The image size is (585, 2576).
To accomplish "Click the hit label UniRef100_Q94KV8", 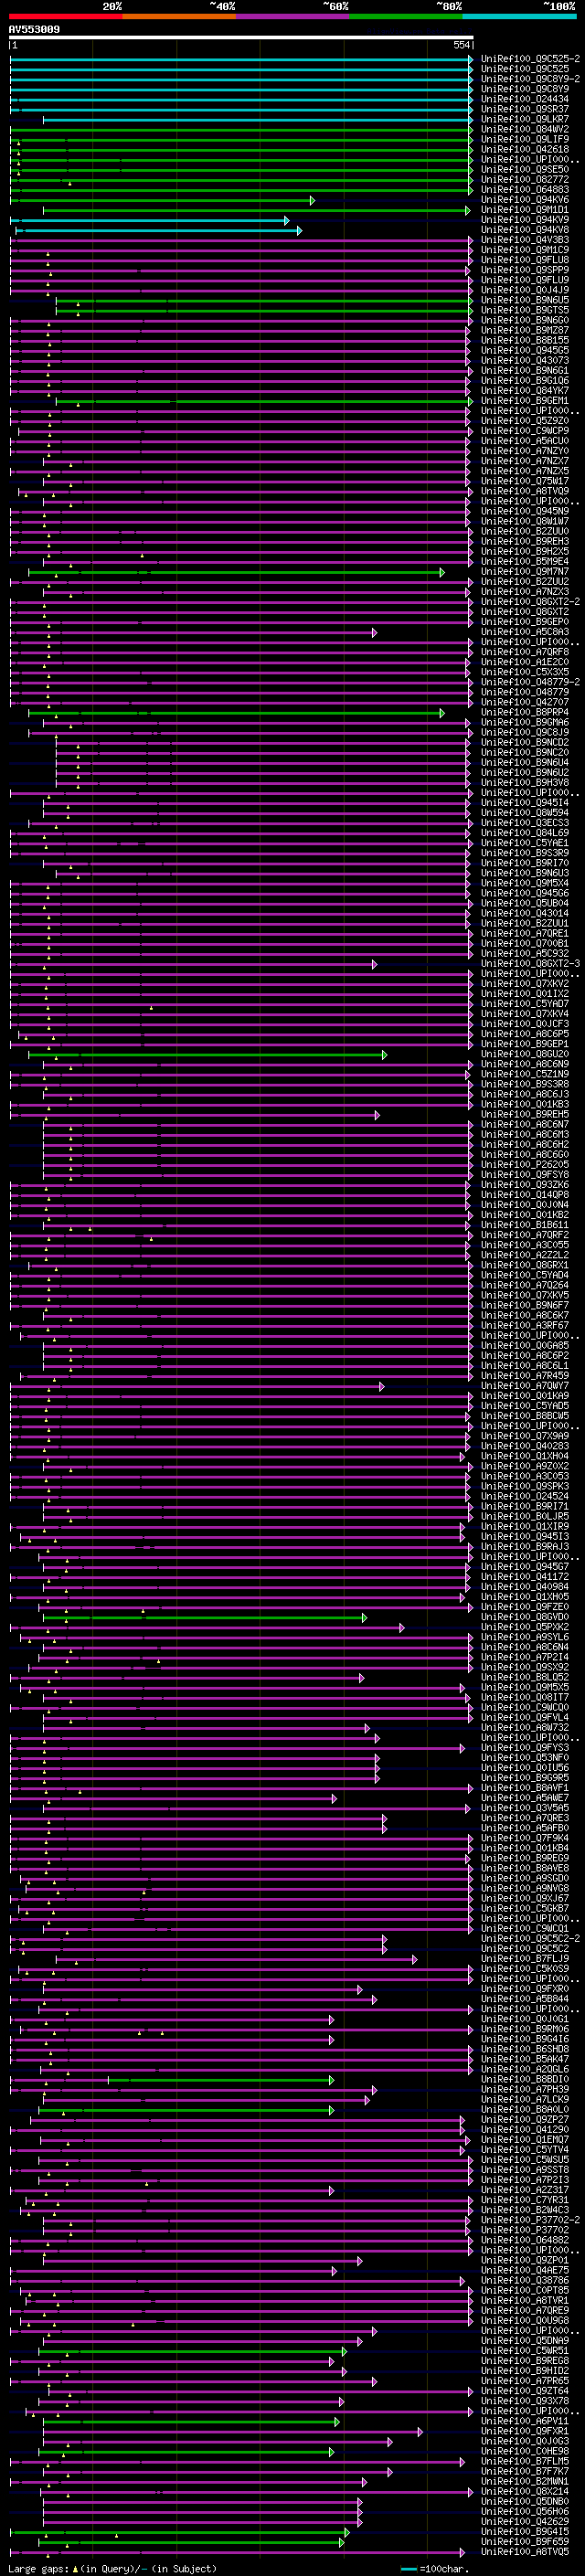I will point(525,229).
